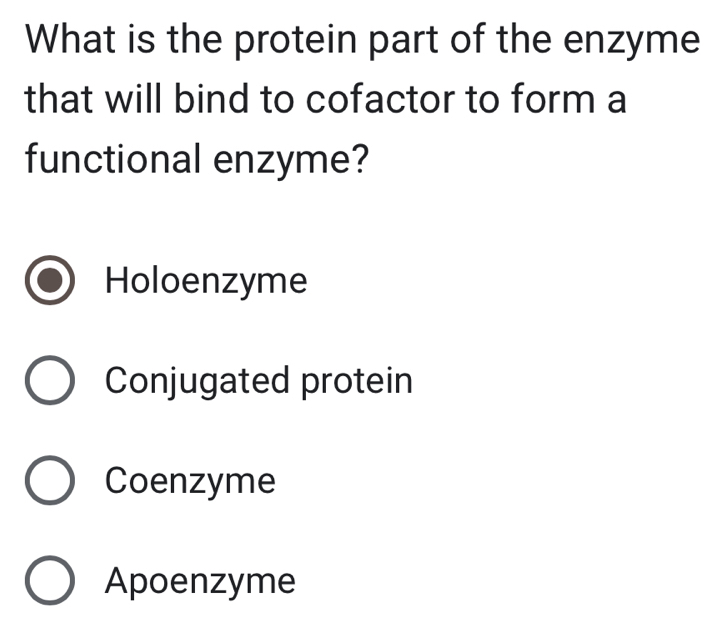
Task: Pick the Apoenzyme radio button
Action: click(x=48, y=581)
